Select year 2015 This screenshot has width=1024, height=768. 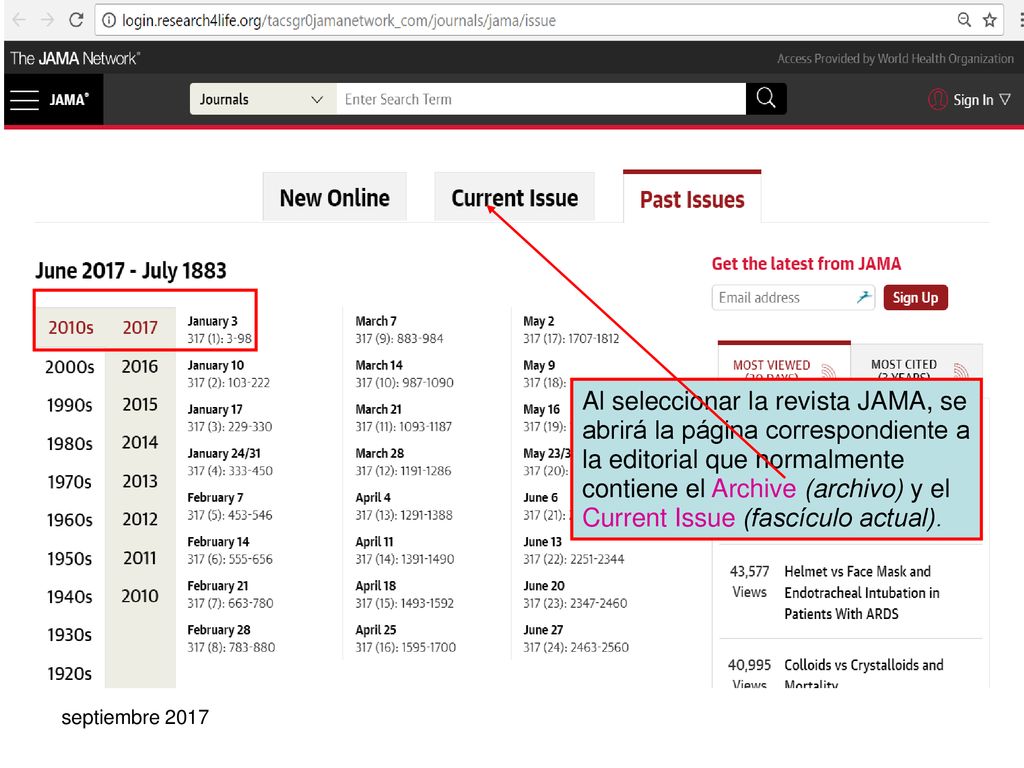[140, 404]
